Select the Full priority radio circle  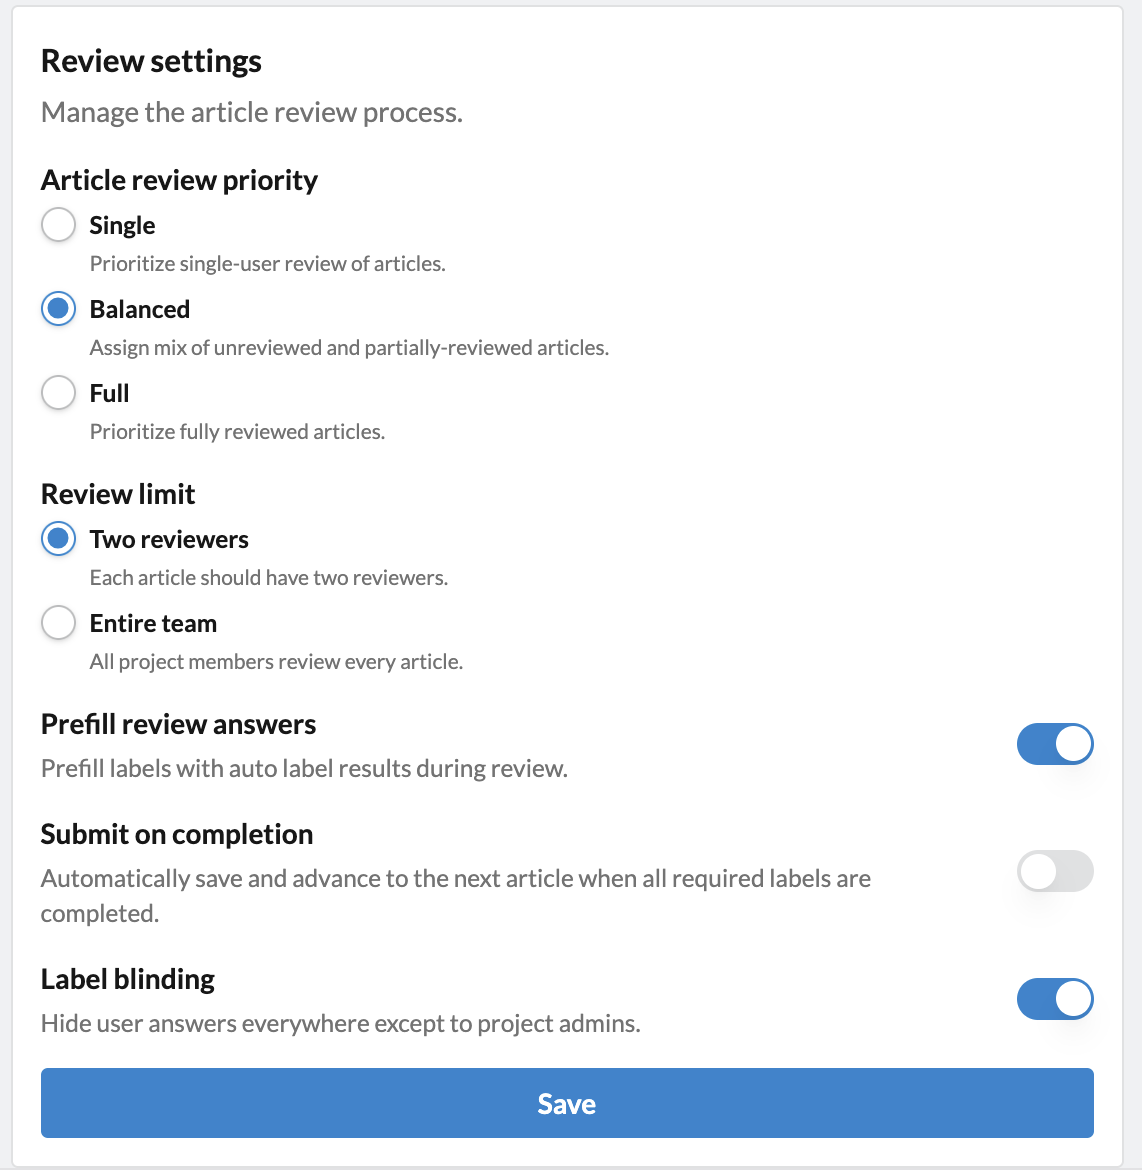tap(58, 392)
